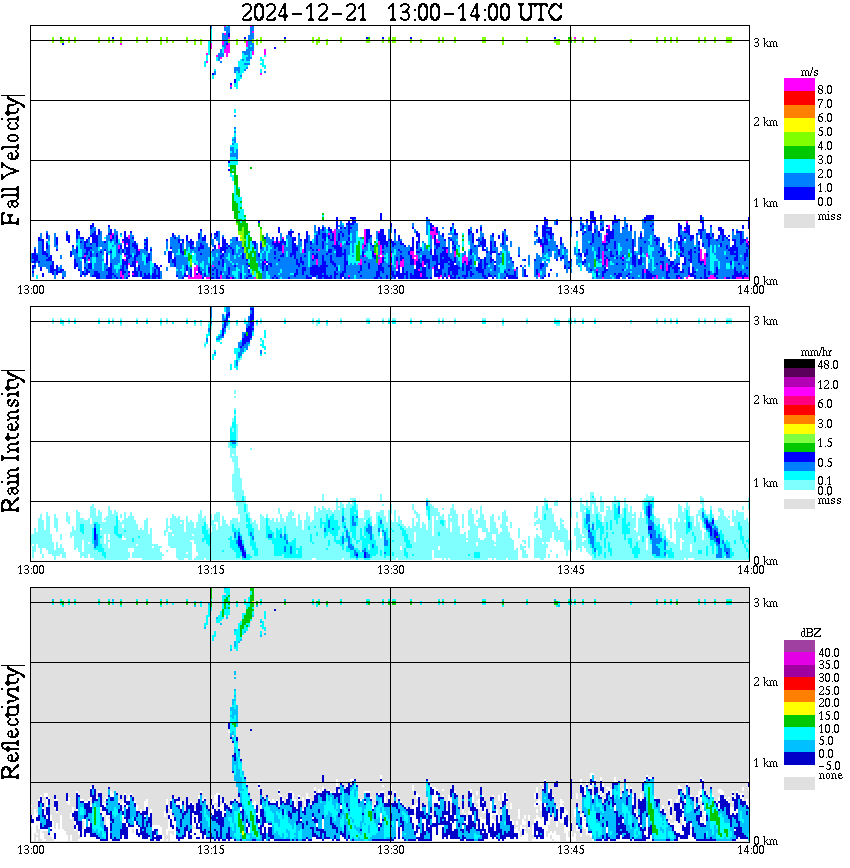850x868 pixels.
Task: Click the title "2024-12-21 13:00-14:00 UTC"
Action: [x=401, y=12]
